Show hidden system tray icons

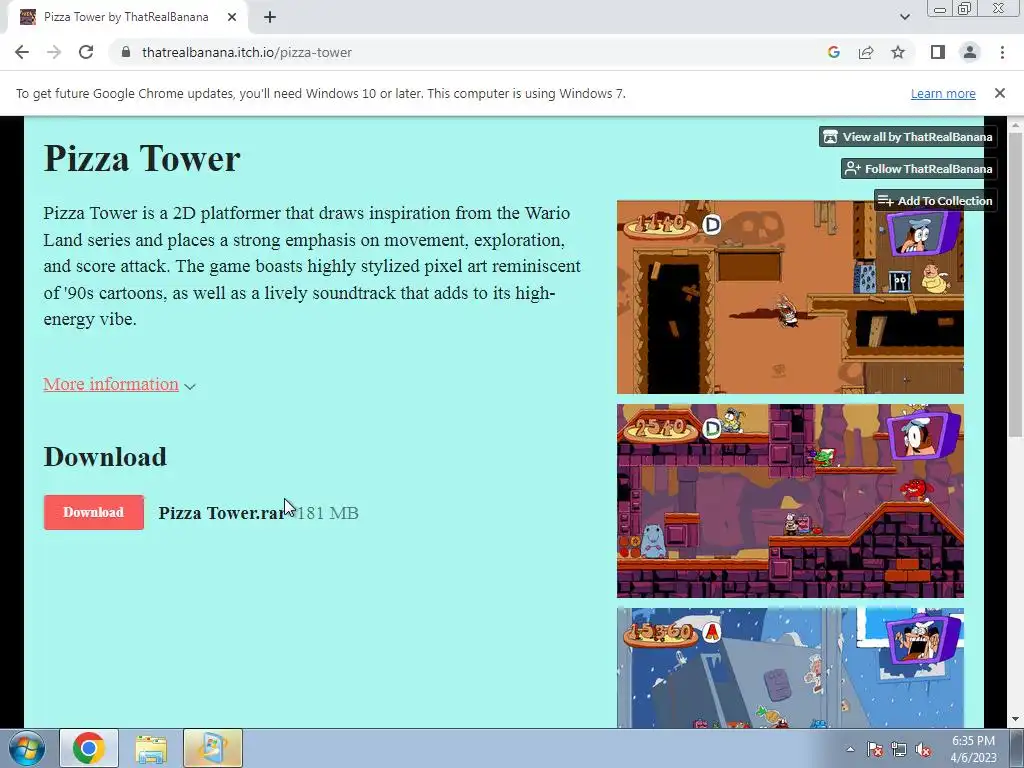(850, 749)
